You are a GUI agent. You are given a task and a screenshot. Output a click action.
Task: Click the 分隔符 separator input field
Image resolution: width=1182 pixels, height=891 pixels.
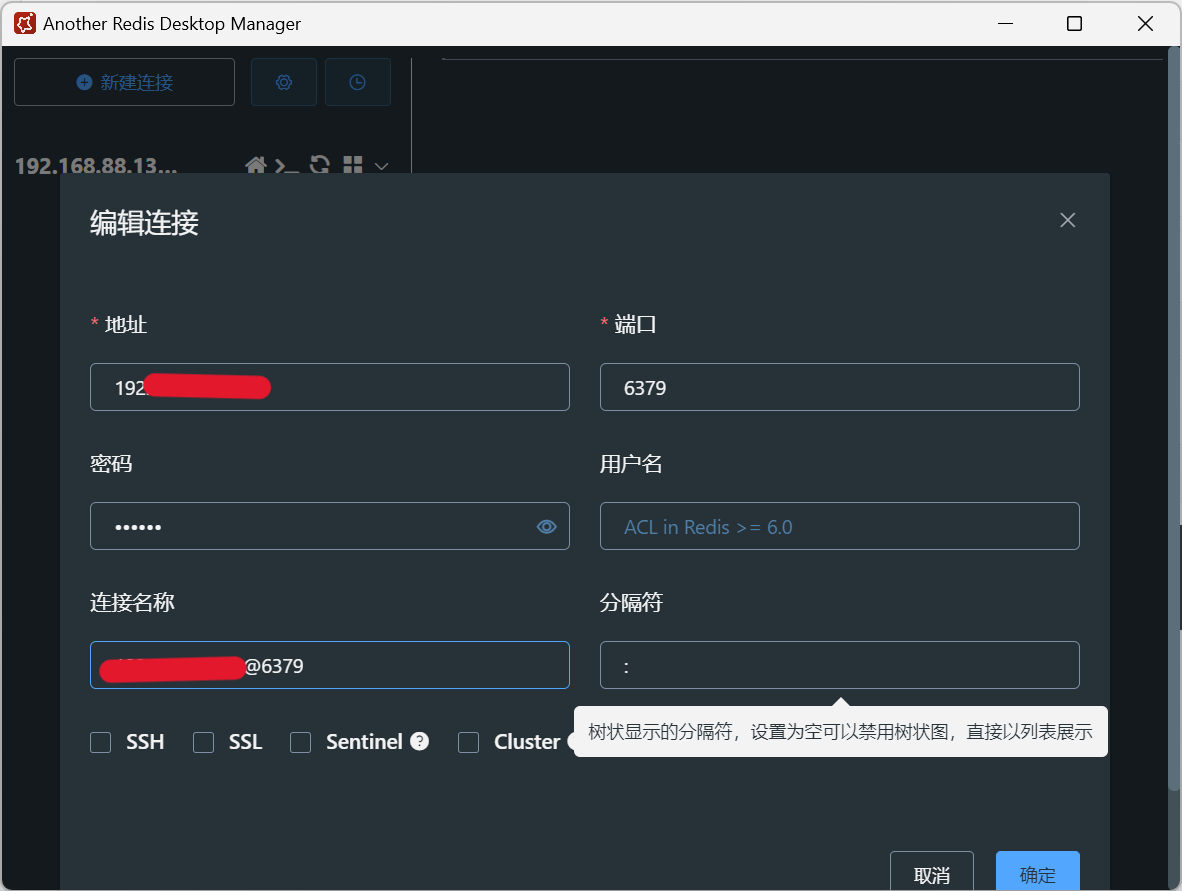pyautogui.click(x=839, y=664)
